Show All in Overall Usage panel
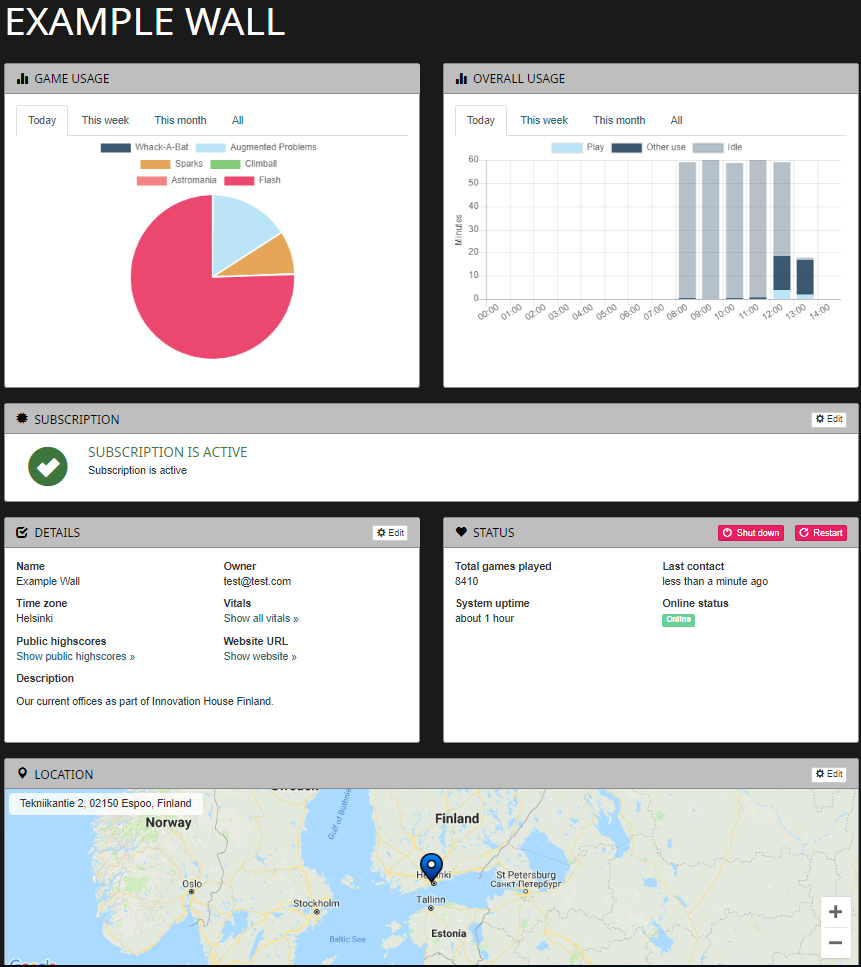 (x=677, y=120)
